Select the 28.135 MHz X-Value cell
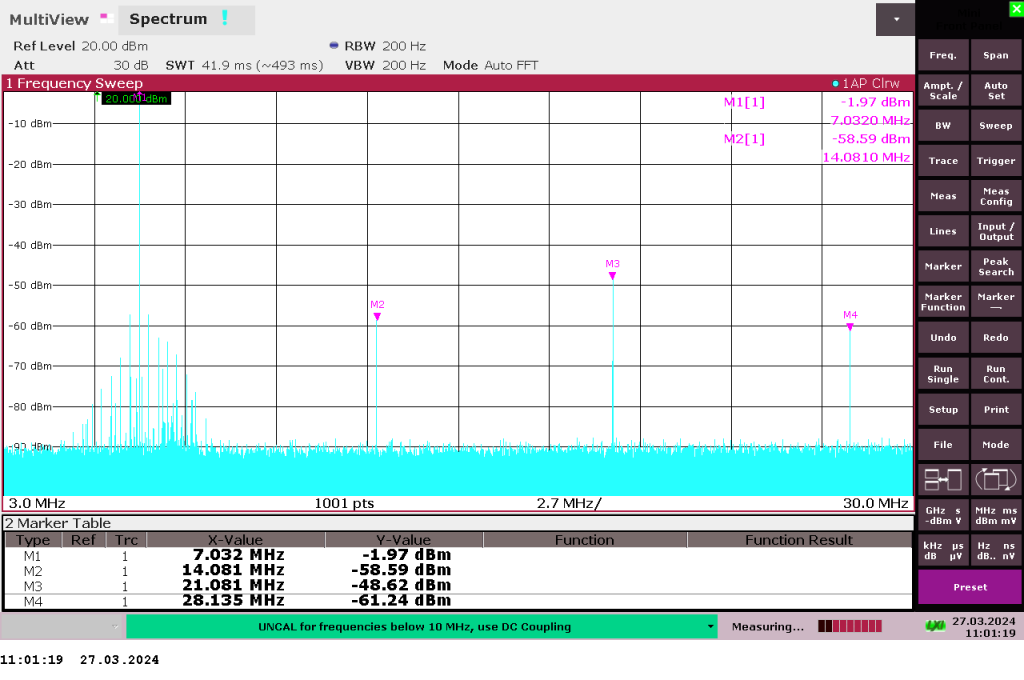This screenshot has height=680, width=1024. coord(233,600)
